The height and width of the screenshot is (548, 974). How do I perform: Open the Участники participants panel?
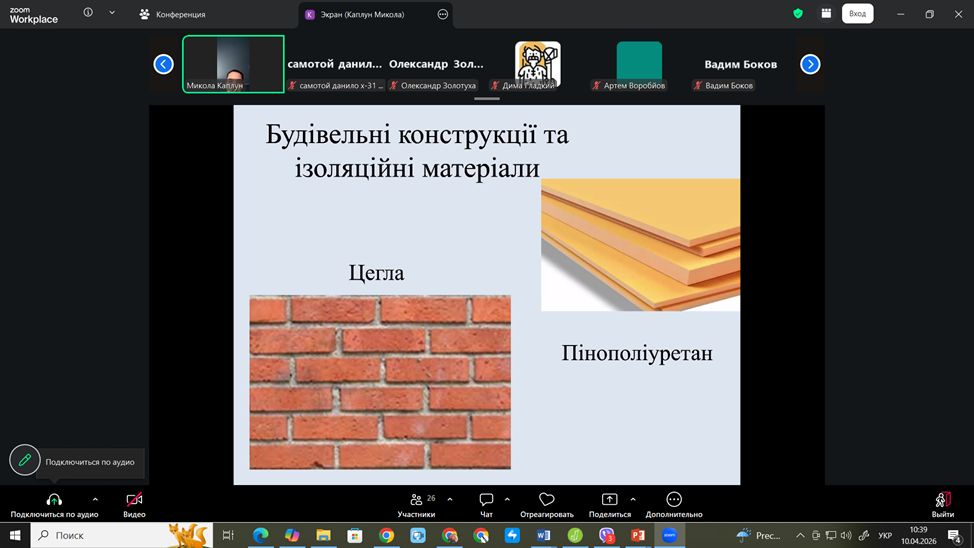point(416,504)
